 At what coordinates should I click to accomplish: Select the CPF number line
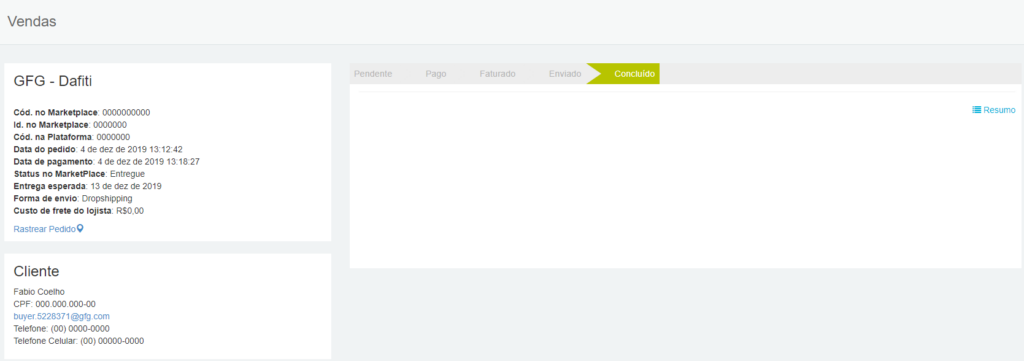pos(55,304)
